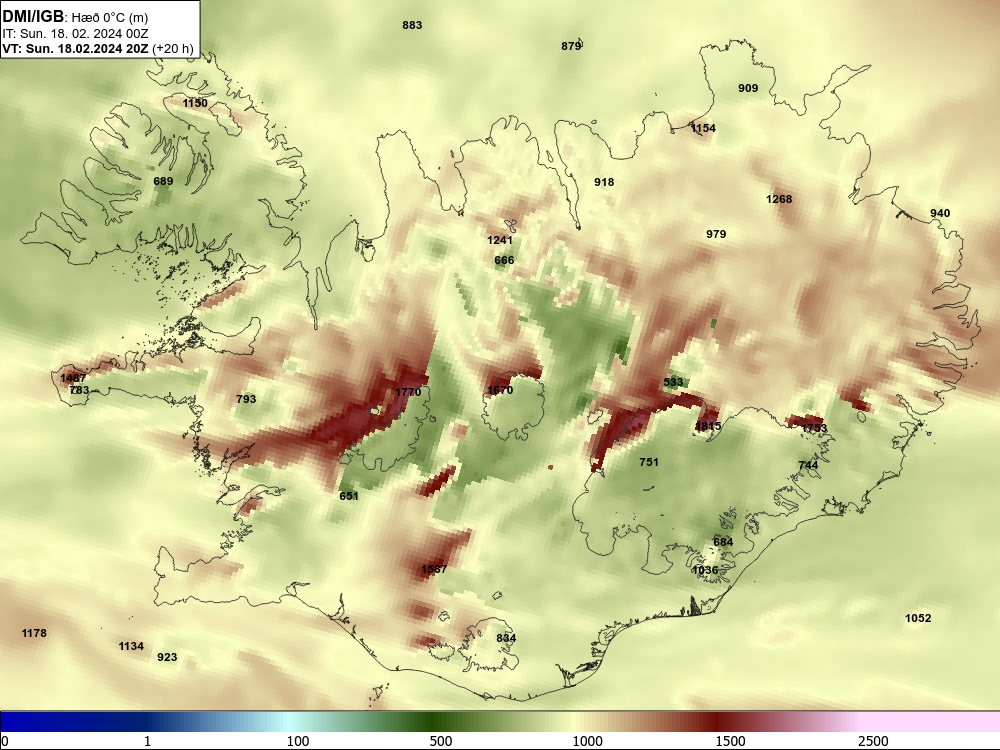1000x750 pixels.
Task: Select the 689 value in the Westfjords
Action: click(x=163, y=181)
